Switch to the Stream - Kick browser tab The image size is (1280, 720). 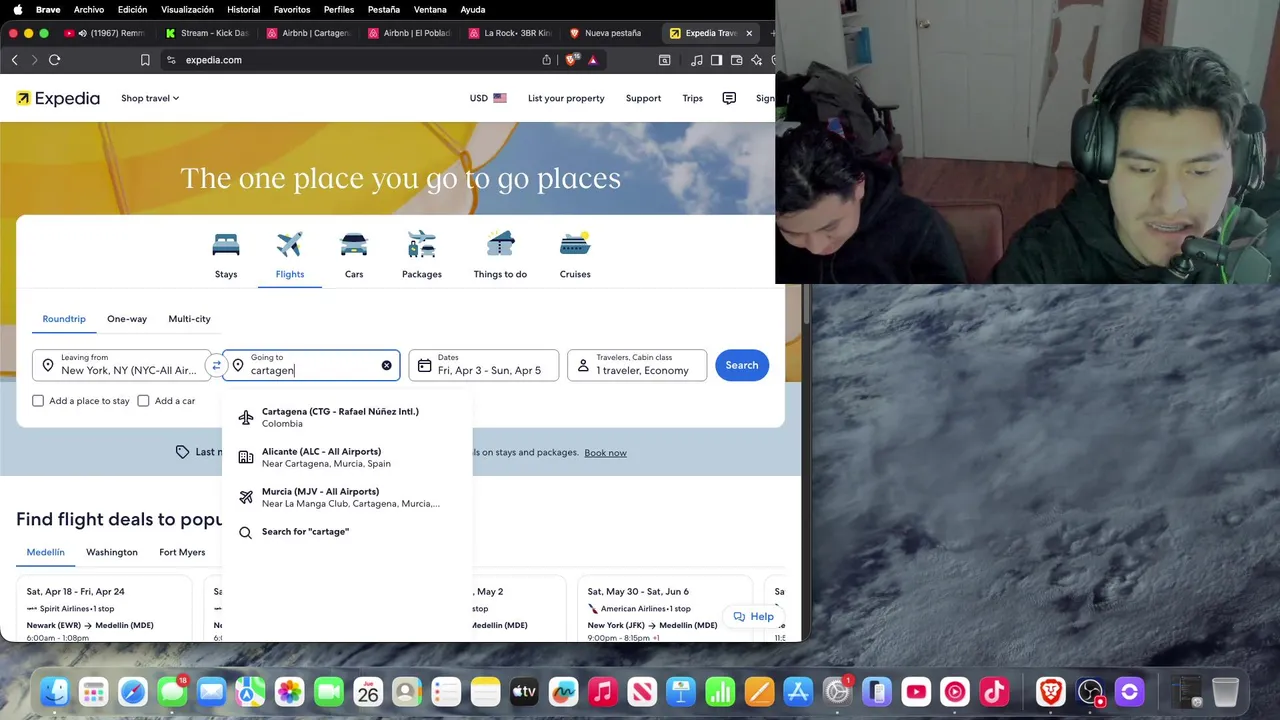point(207,33)
